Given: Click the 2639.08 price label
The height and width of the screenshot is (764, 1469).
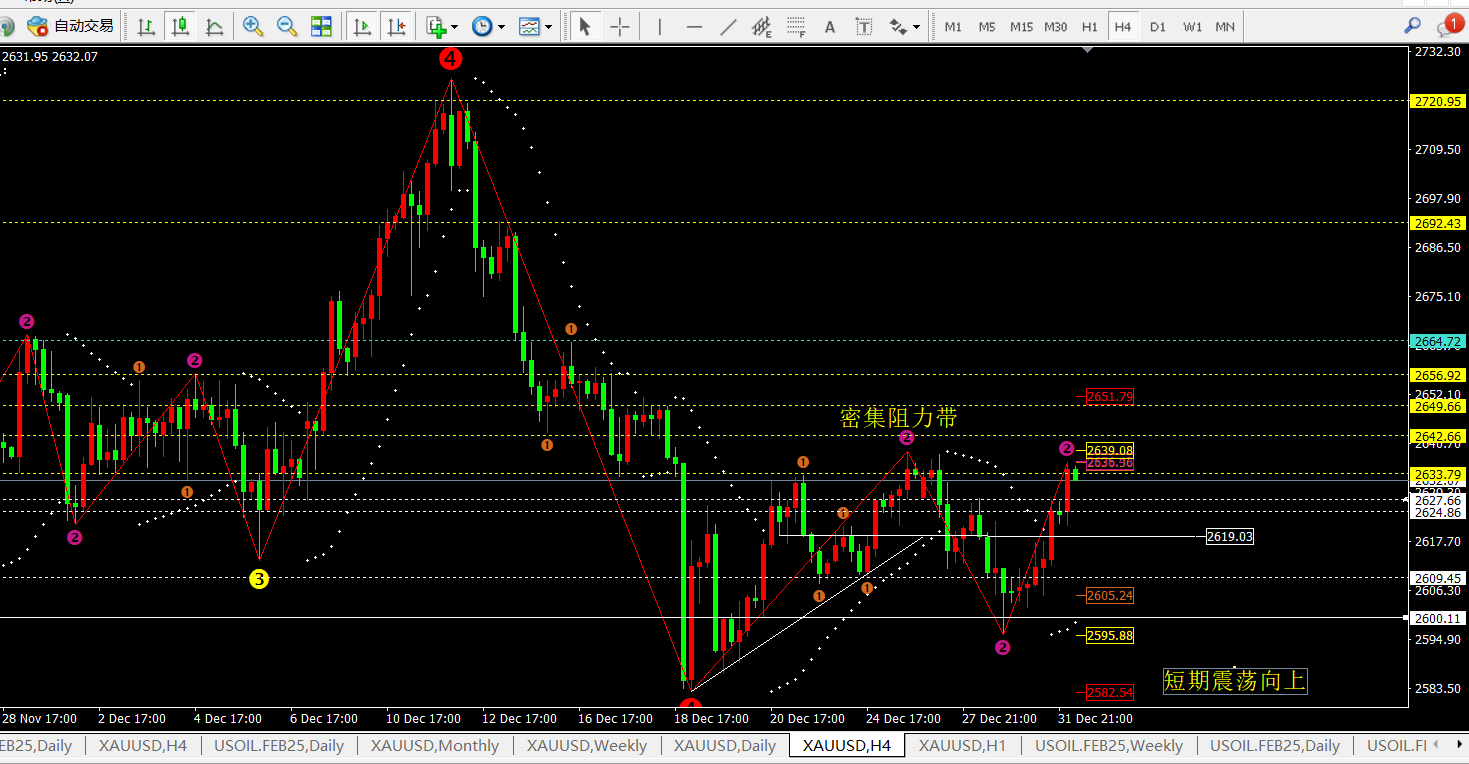Looking at the screenshot, I should (x=1110, y=450).
